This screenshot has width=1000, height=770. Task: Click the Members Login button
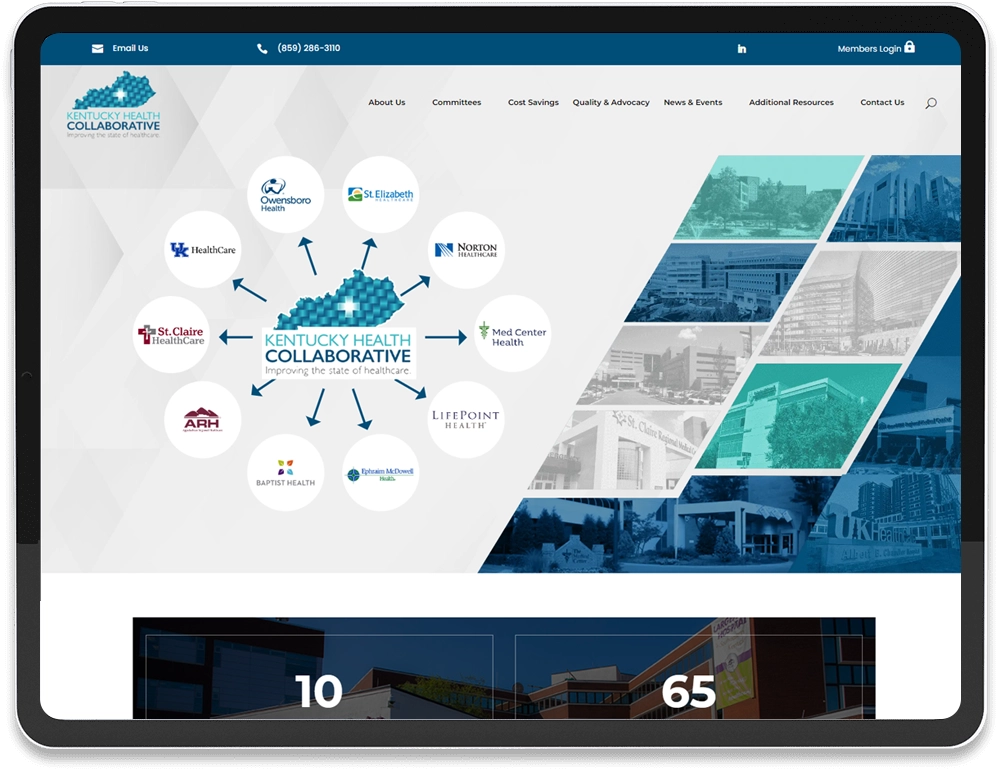[869, 47]
